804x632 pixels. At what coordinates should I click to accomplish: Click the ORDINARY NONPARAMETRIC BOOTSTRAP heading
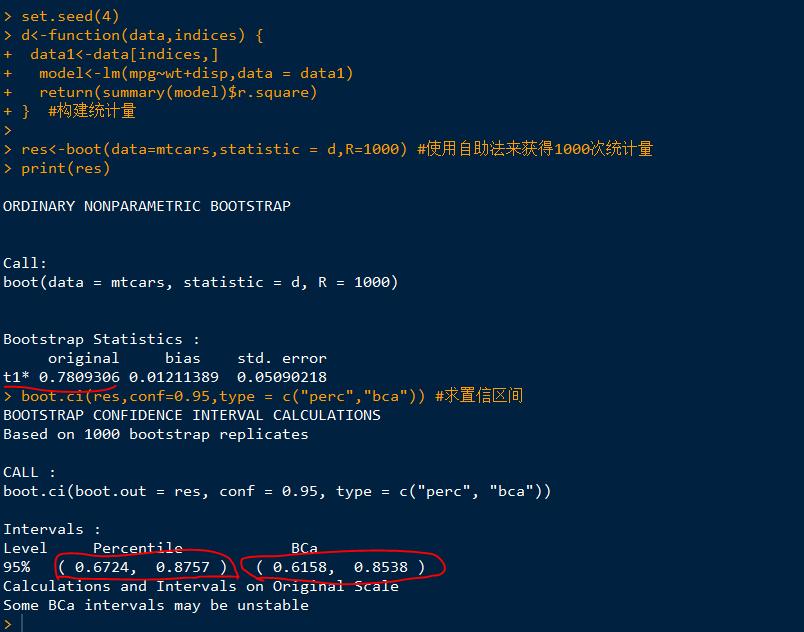click(147, 206)
